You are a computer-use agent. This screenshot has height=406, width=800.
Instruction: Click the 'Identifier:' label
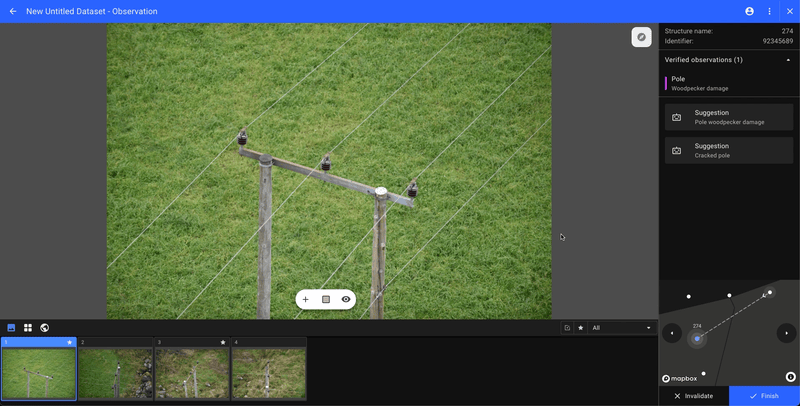(679, 41)
